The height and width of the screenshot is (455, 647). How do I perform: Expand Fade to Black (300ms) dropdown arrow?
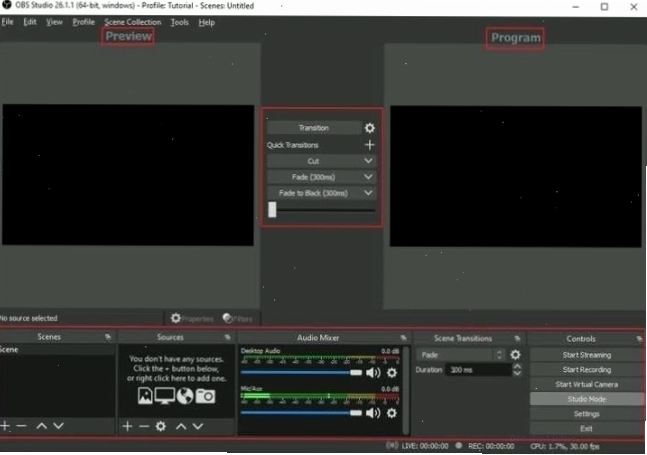pos(368,193)
